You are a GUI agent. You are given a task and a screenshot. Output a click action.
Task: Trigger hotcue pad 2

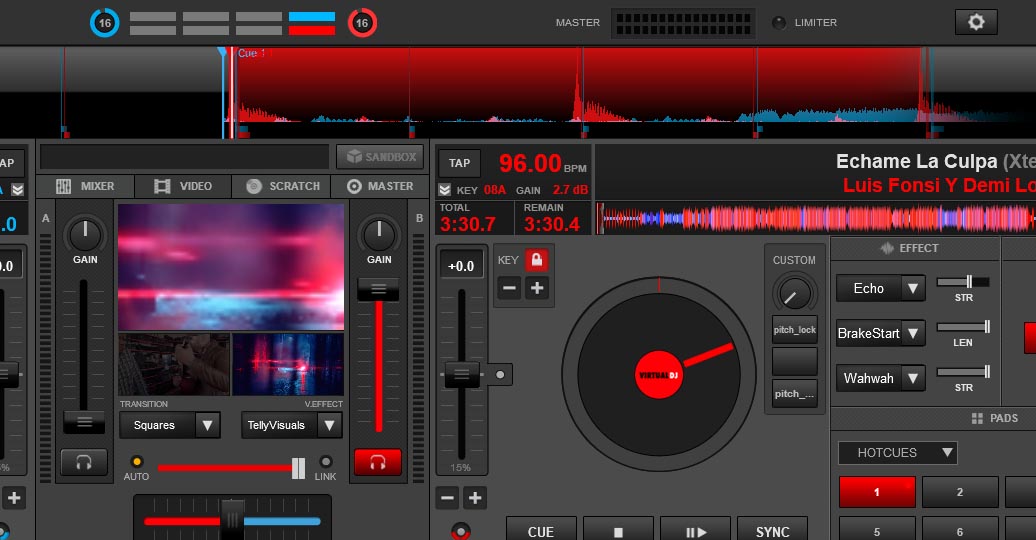point(959,492)
